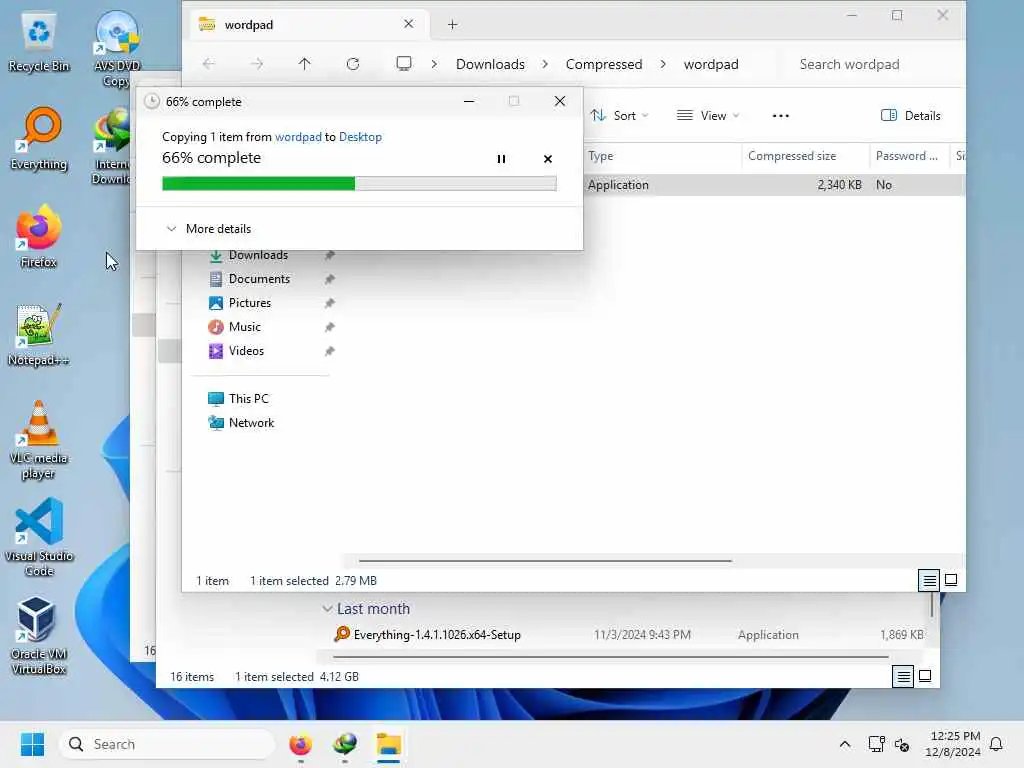Viewport: 1024px width, 768px height.
Task: Open the AVS DVD Copy desktop shortcut
Action: (x=116, y=48)
